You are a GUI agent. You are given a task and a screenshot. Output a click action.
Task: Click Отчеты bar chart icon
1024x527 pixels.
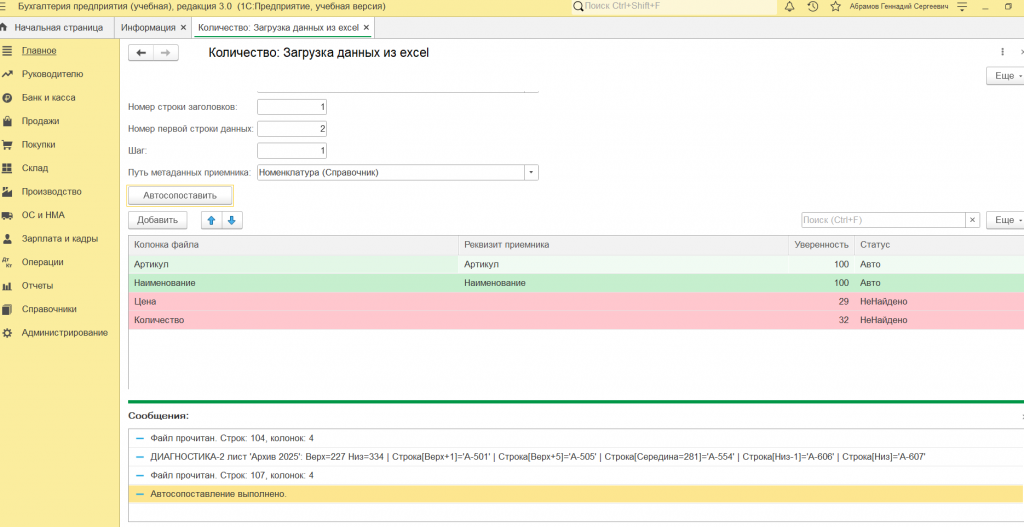point(7,286)
